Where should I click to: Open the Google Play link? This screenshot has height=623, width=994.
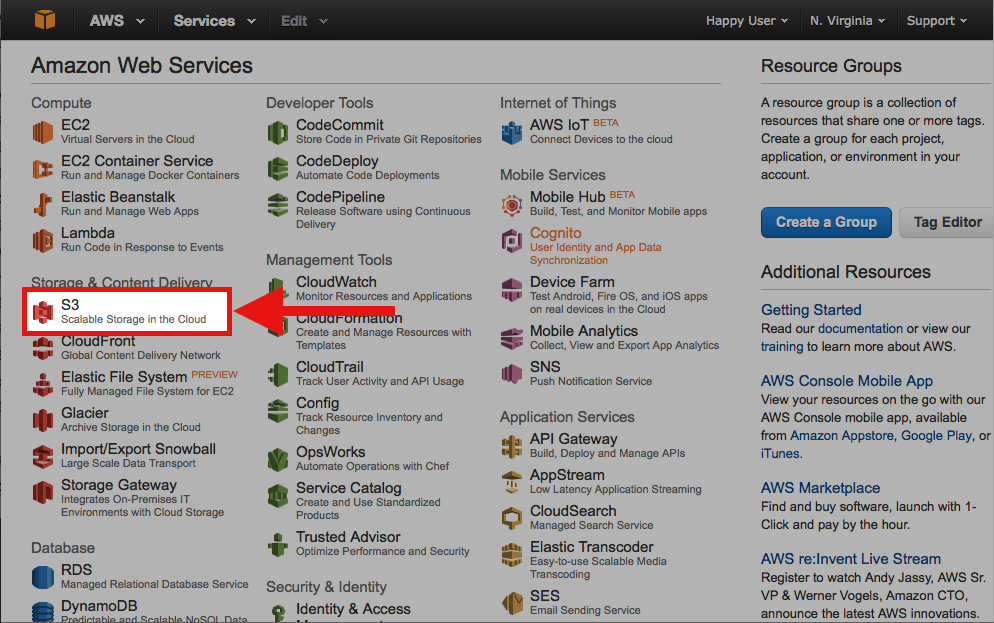coord(936,435)
